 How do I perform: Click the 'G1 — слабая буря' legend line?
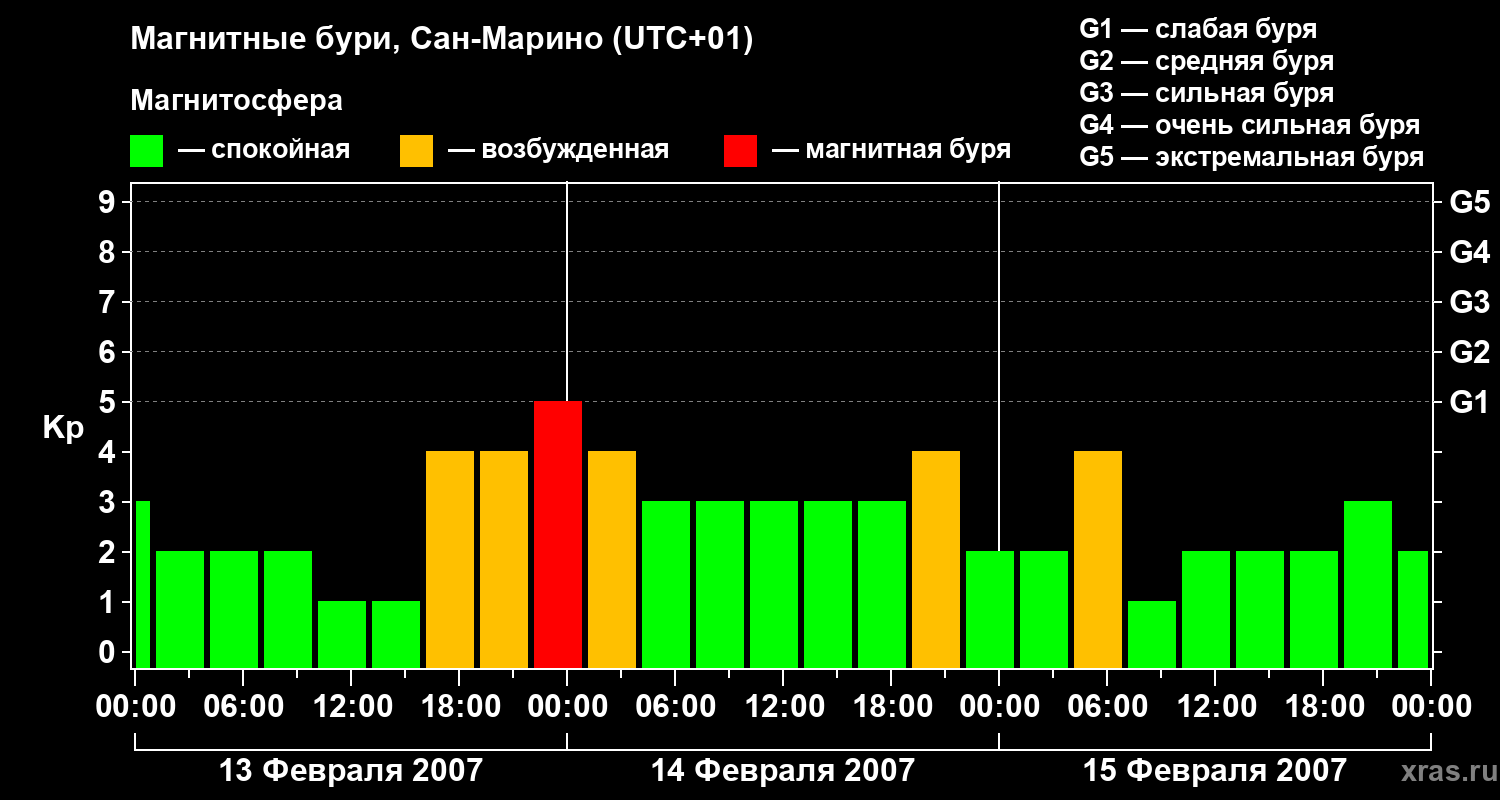(1198, 29)
